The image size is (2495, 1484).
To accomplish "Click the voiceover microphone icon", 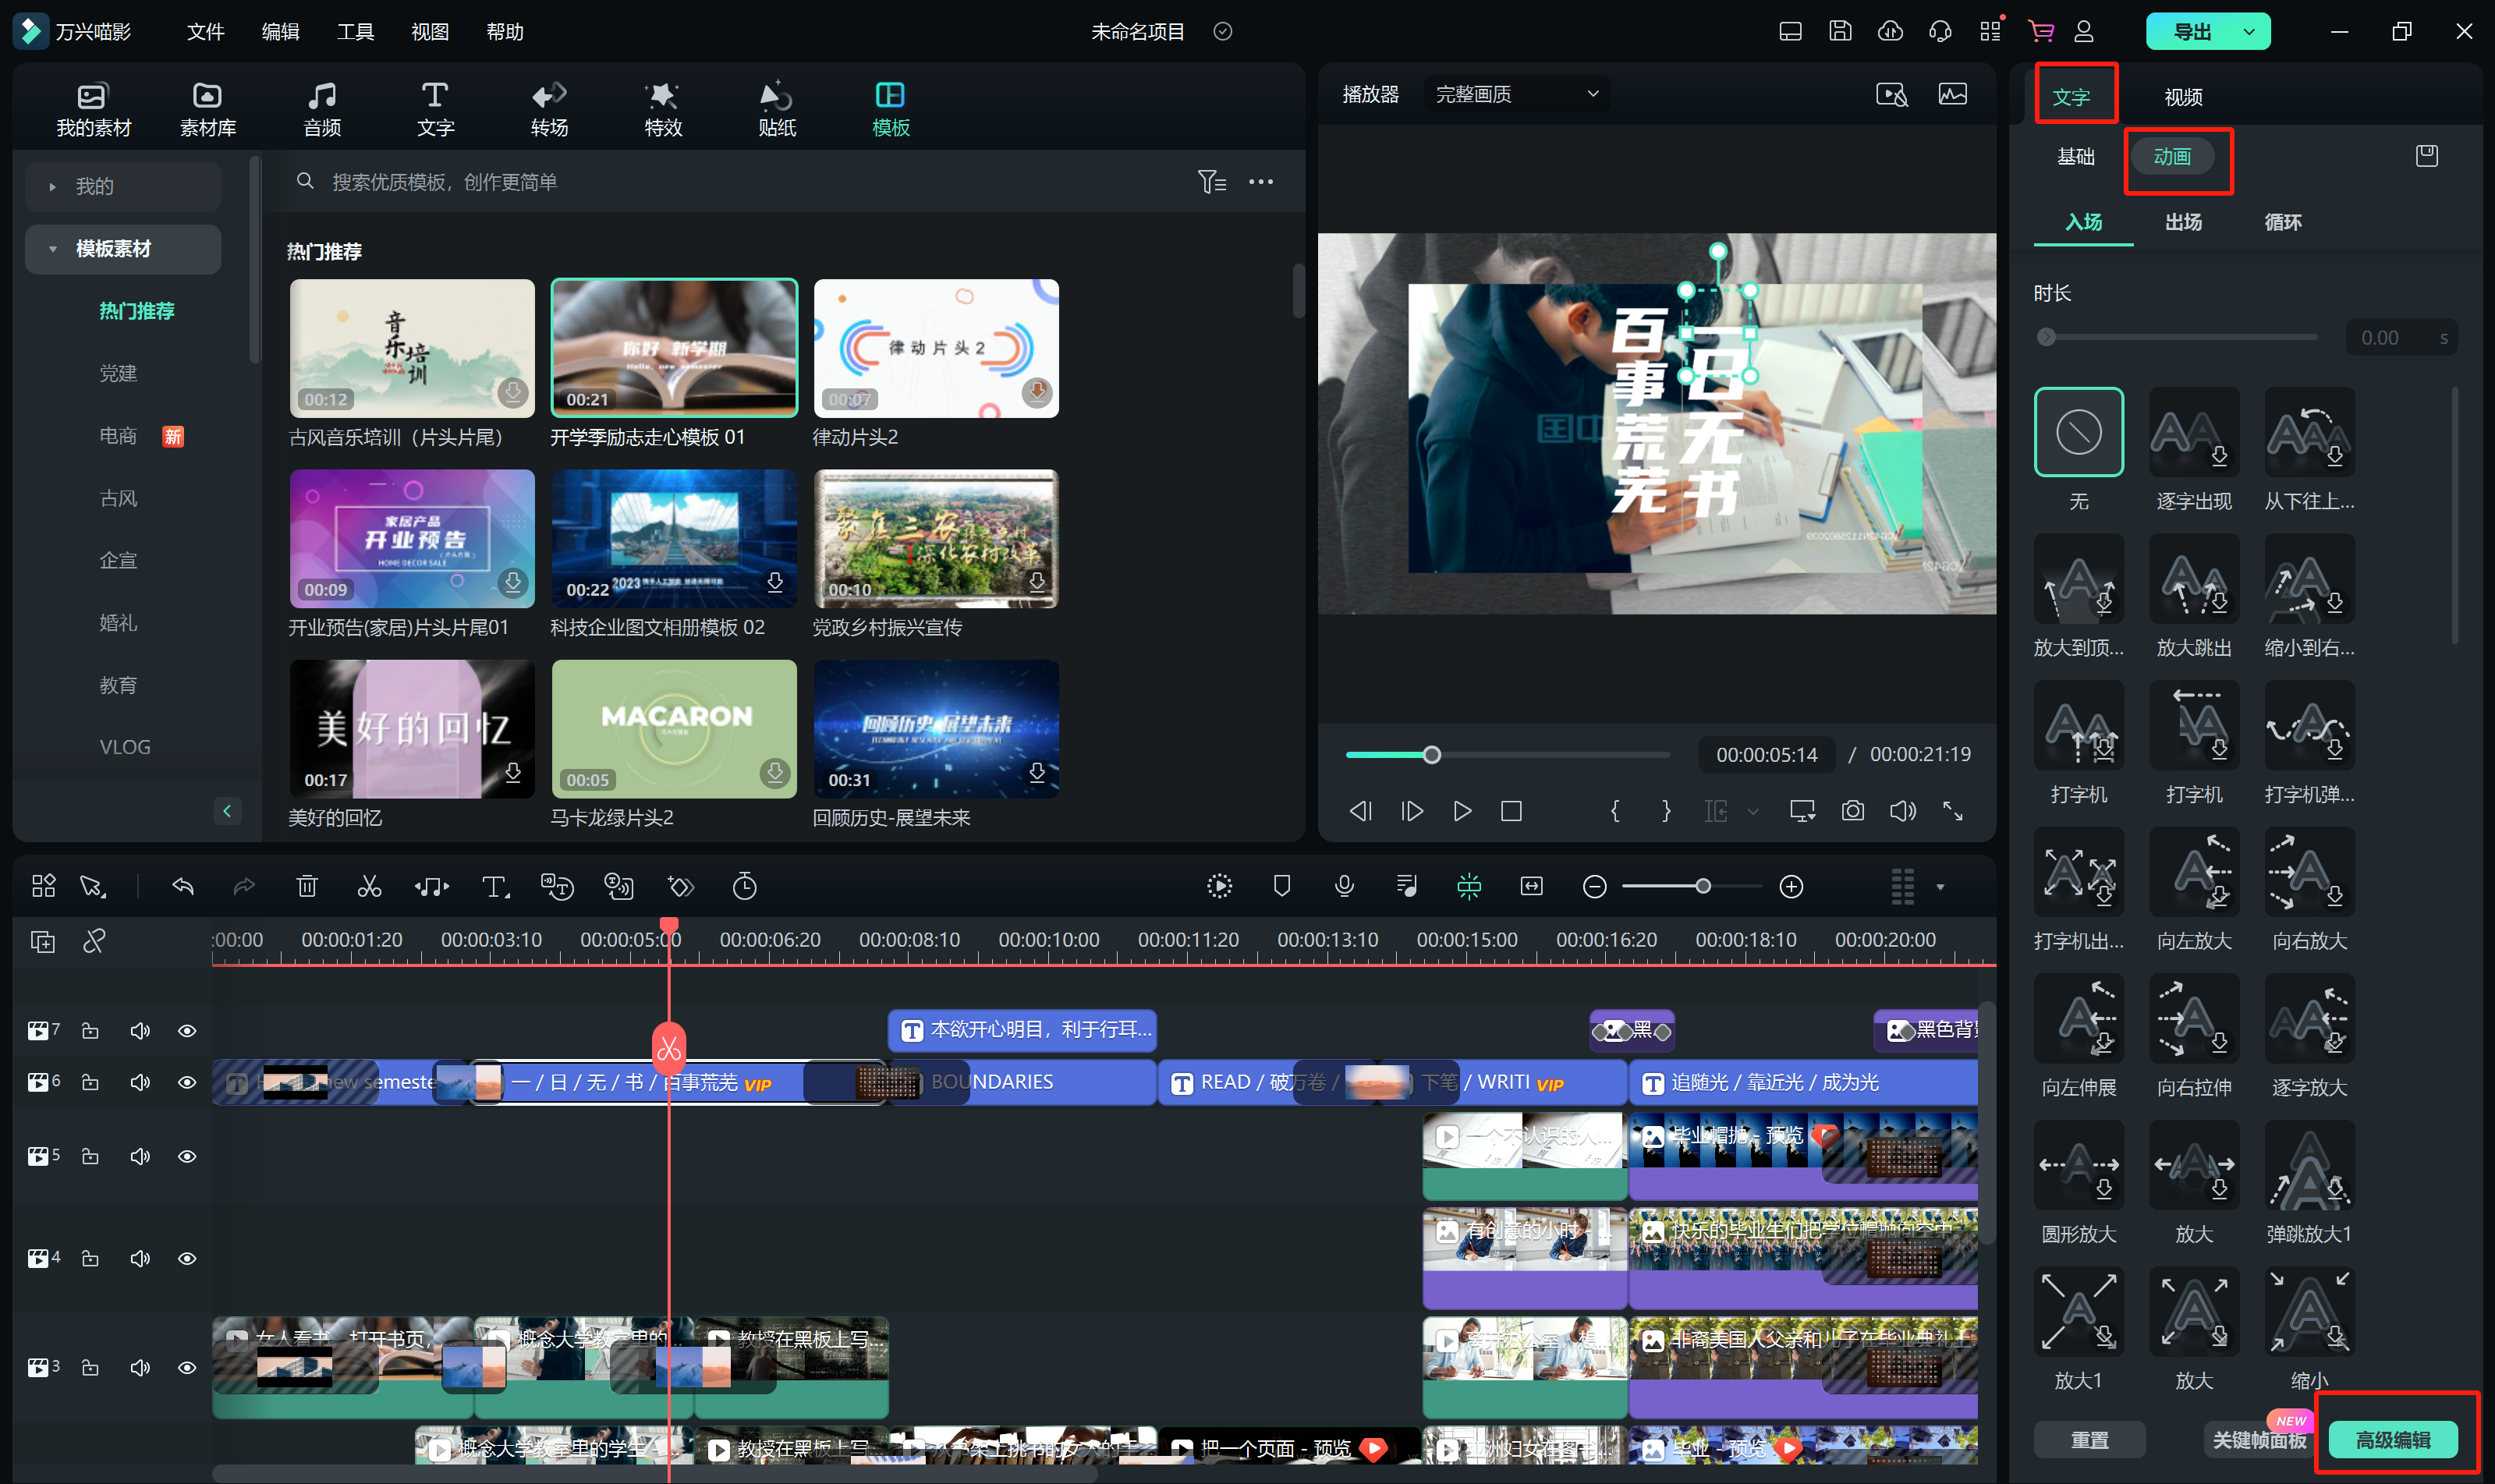I will pyautogui.click(x=1344, y=886).
